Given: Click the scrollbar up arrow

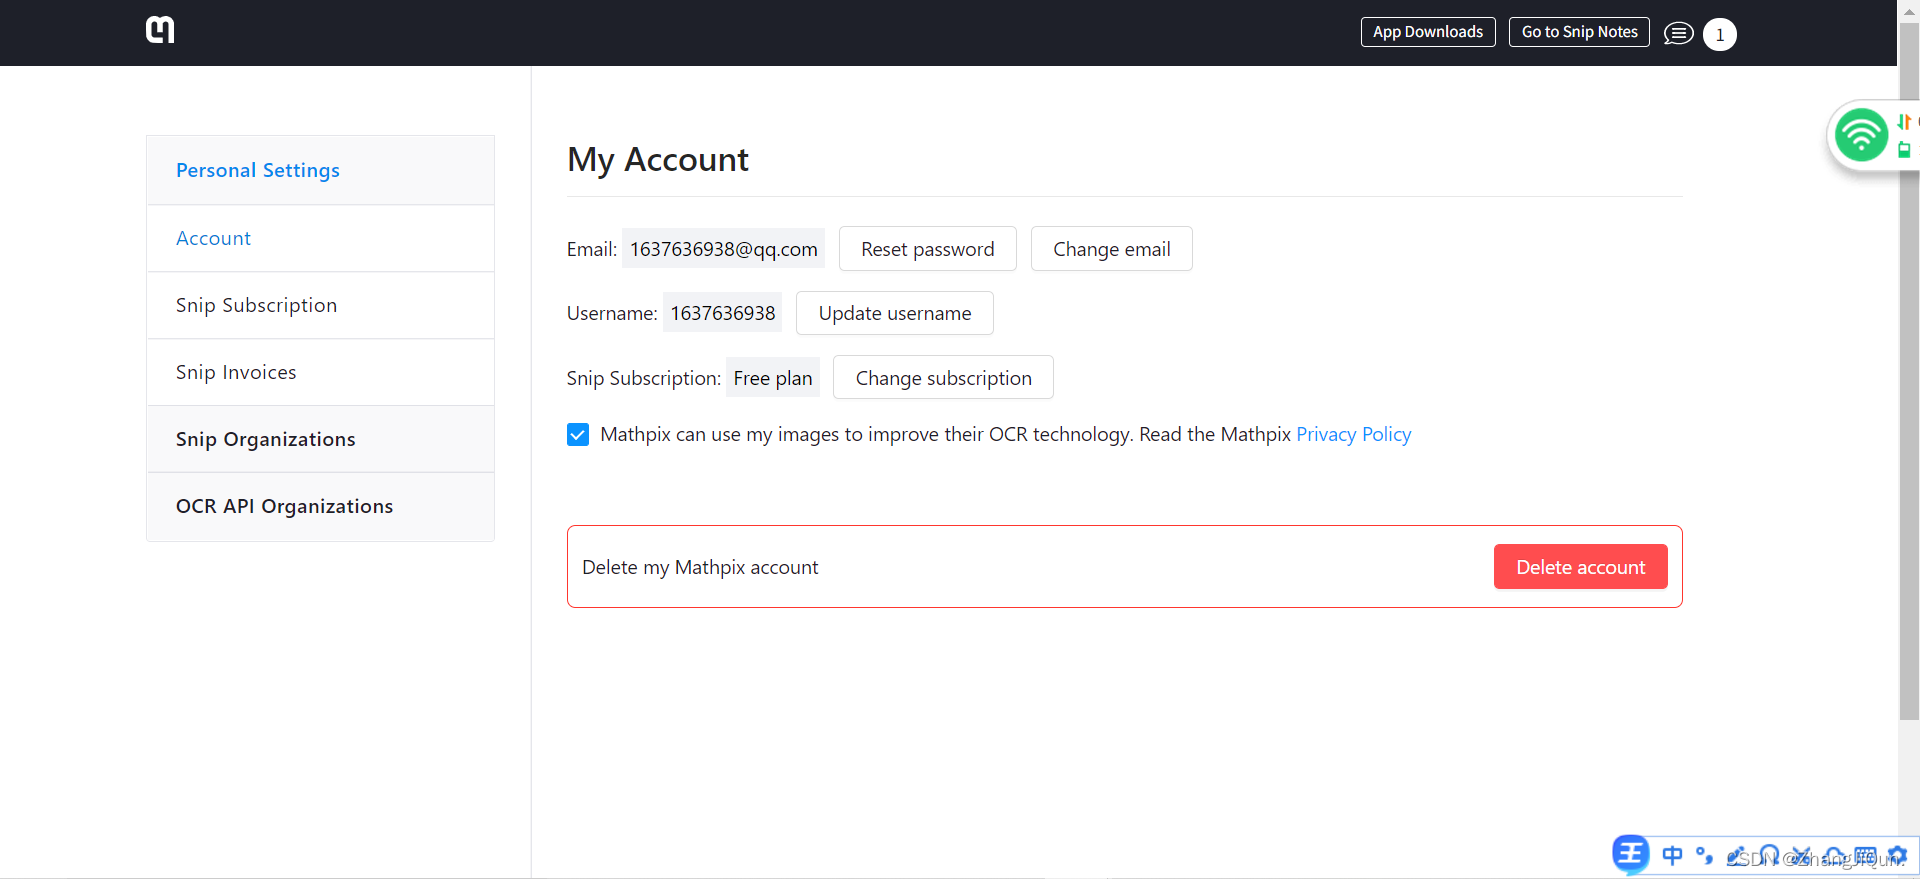Looking at the screenshot, I should (x=1909, y=10).
